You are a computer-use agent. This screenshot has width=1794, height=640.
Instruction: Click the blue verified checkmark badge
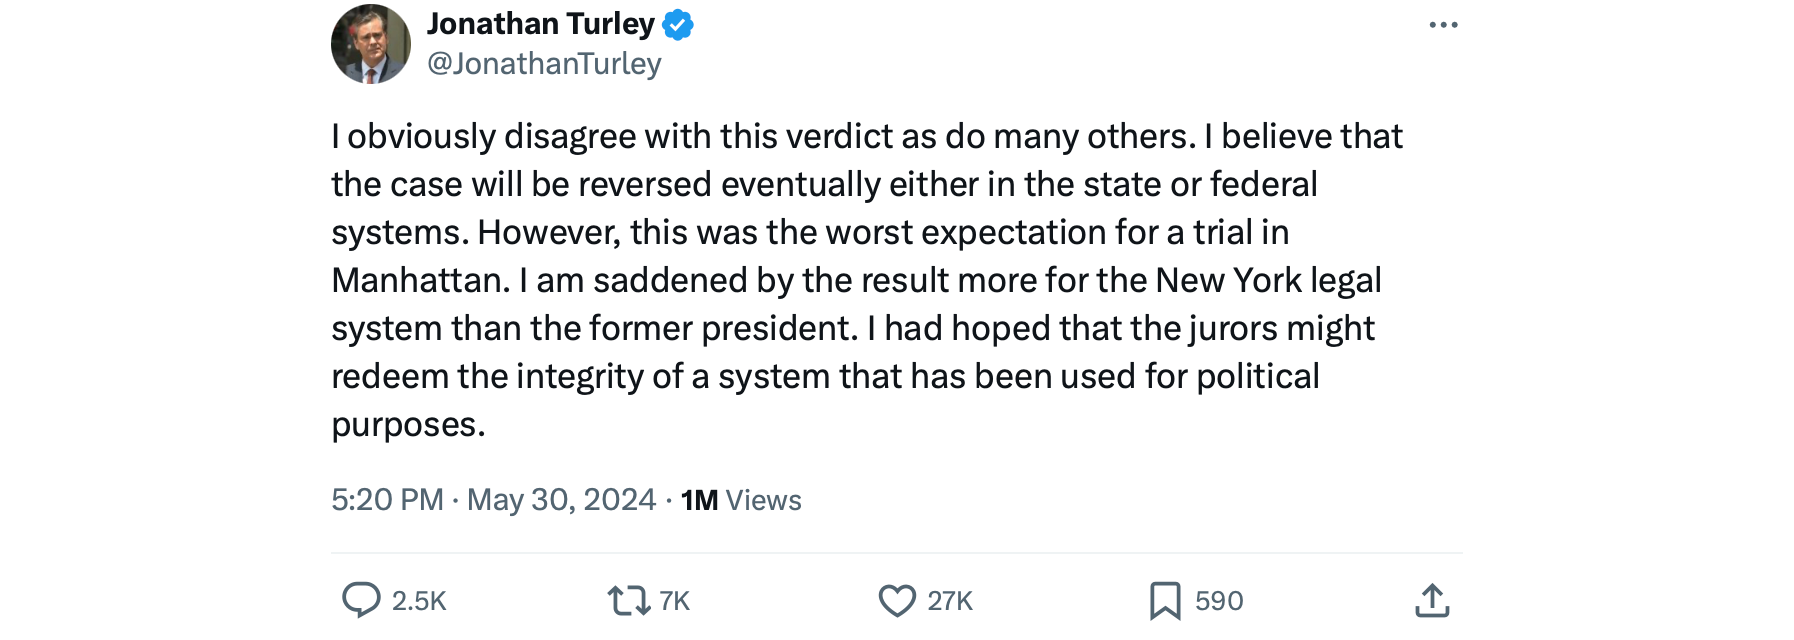[678, 24]
